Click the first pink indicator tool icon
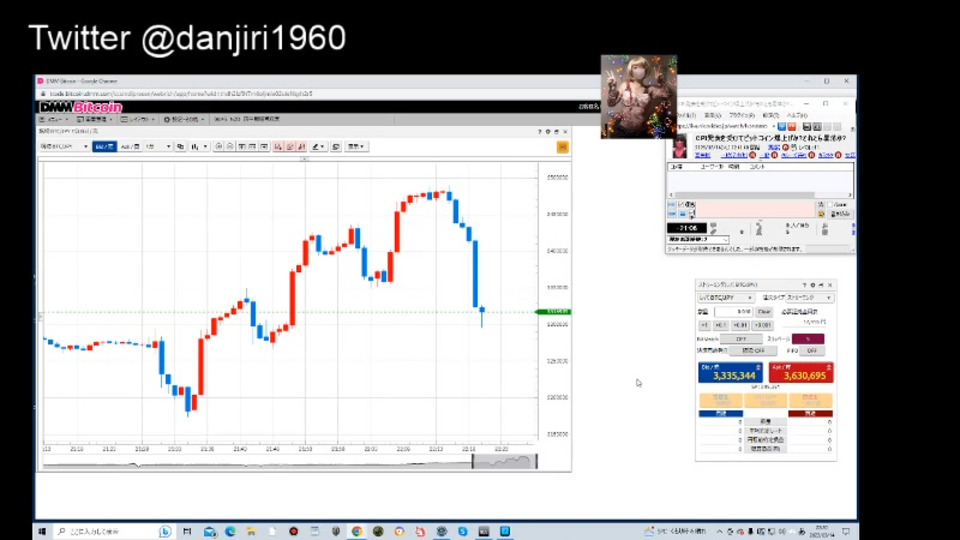This screenshot has height=540, width=960. (278, 147)
